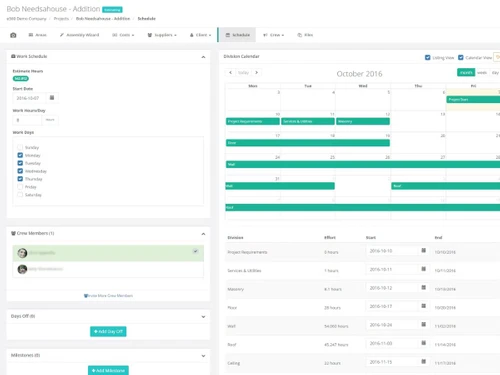Uncheck the Tuesday work day checkbox
Image resolution: width=500 pixels, height=375 pixels.
pos(20,163)
